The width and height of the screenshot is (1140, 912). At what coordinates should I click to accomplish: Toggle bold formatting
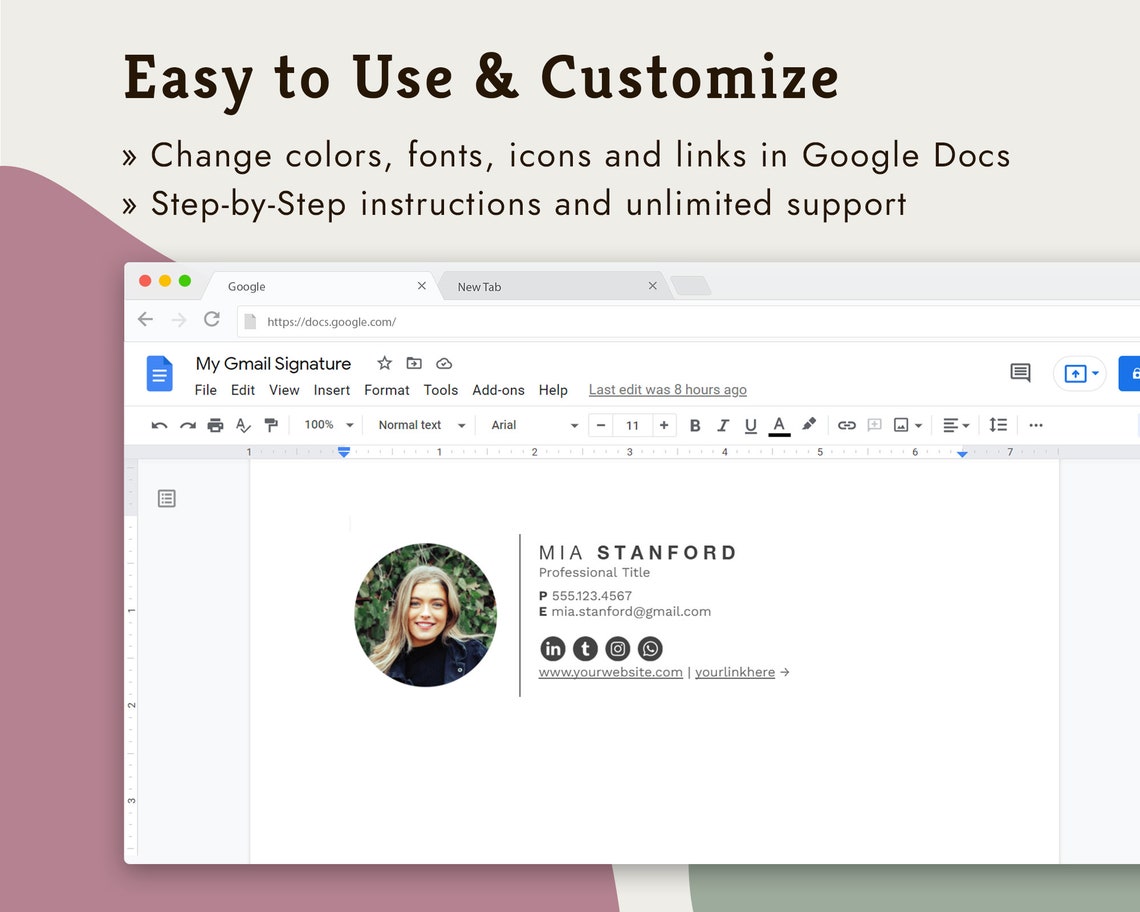tap(695, 425)
